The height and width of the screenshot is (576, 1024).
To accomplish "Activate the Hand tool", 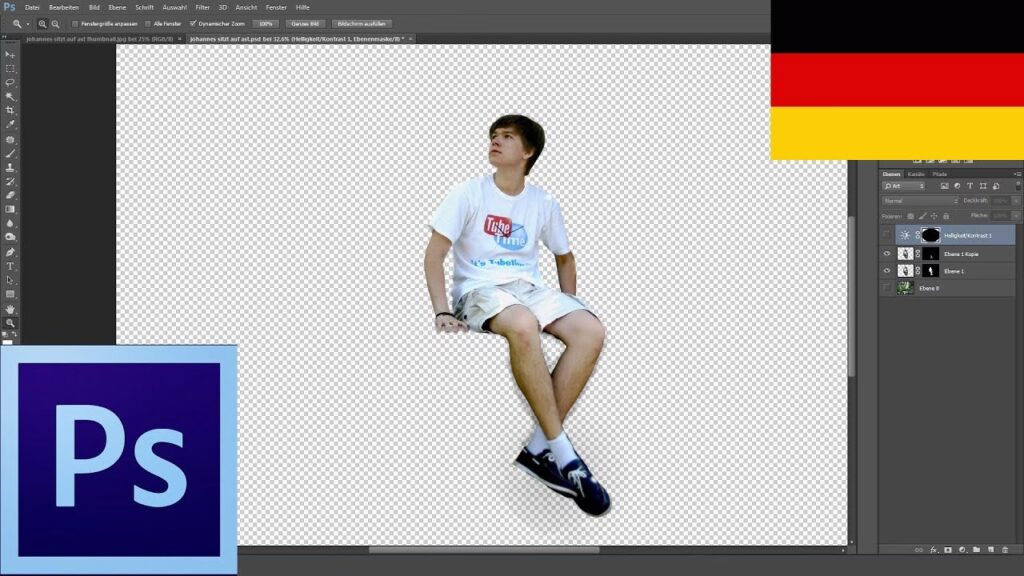I will pos(10,309).
